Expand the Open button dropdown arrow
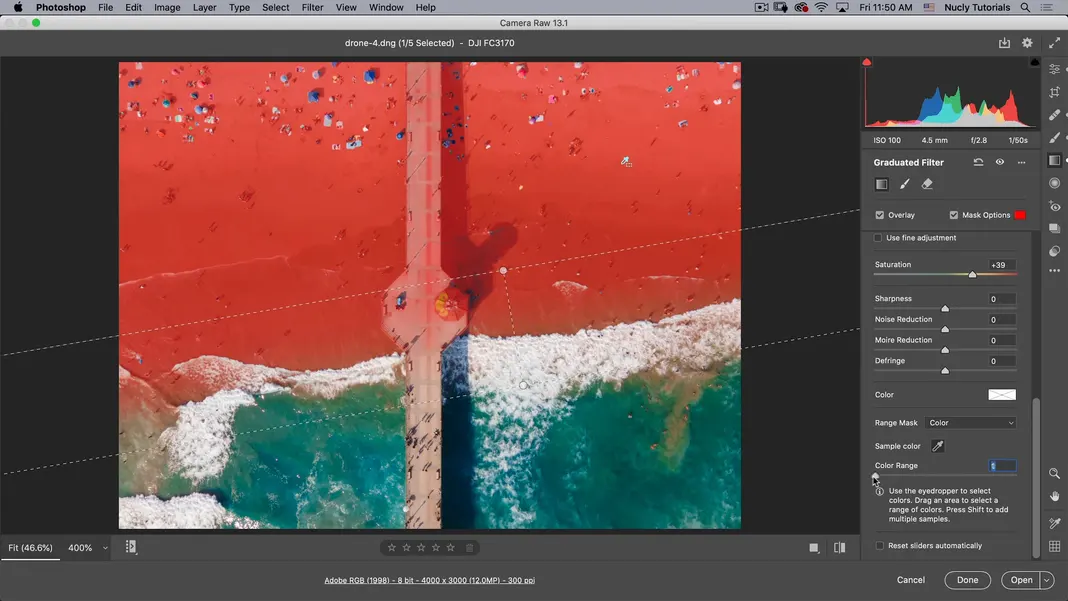Image resolution: width=1068 pixels, height=601 pixels. (1047, 581)
